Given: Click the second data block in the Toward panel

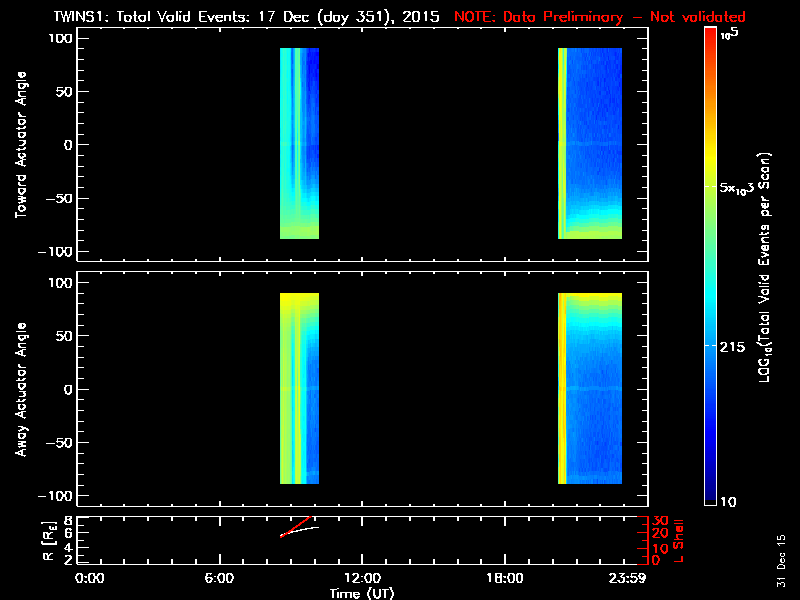Looking at the screenshot, I should coord(590,143).
